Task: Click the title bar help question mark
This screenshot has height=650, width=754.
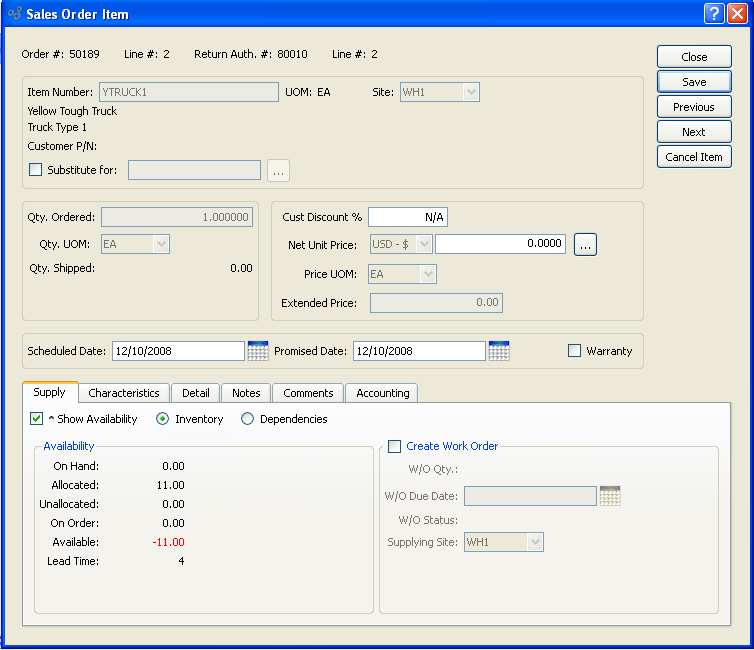Action: [x=713, y=14]
